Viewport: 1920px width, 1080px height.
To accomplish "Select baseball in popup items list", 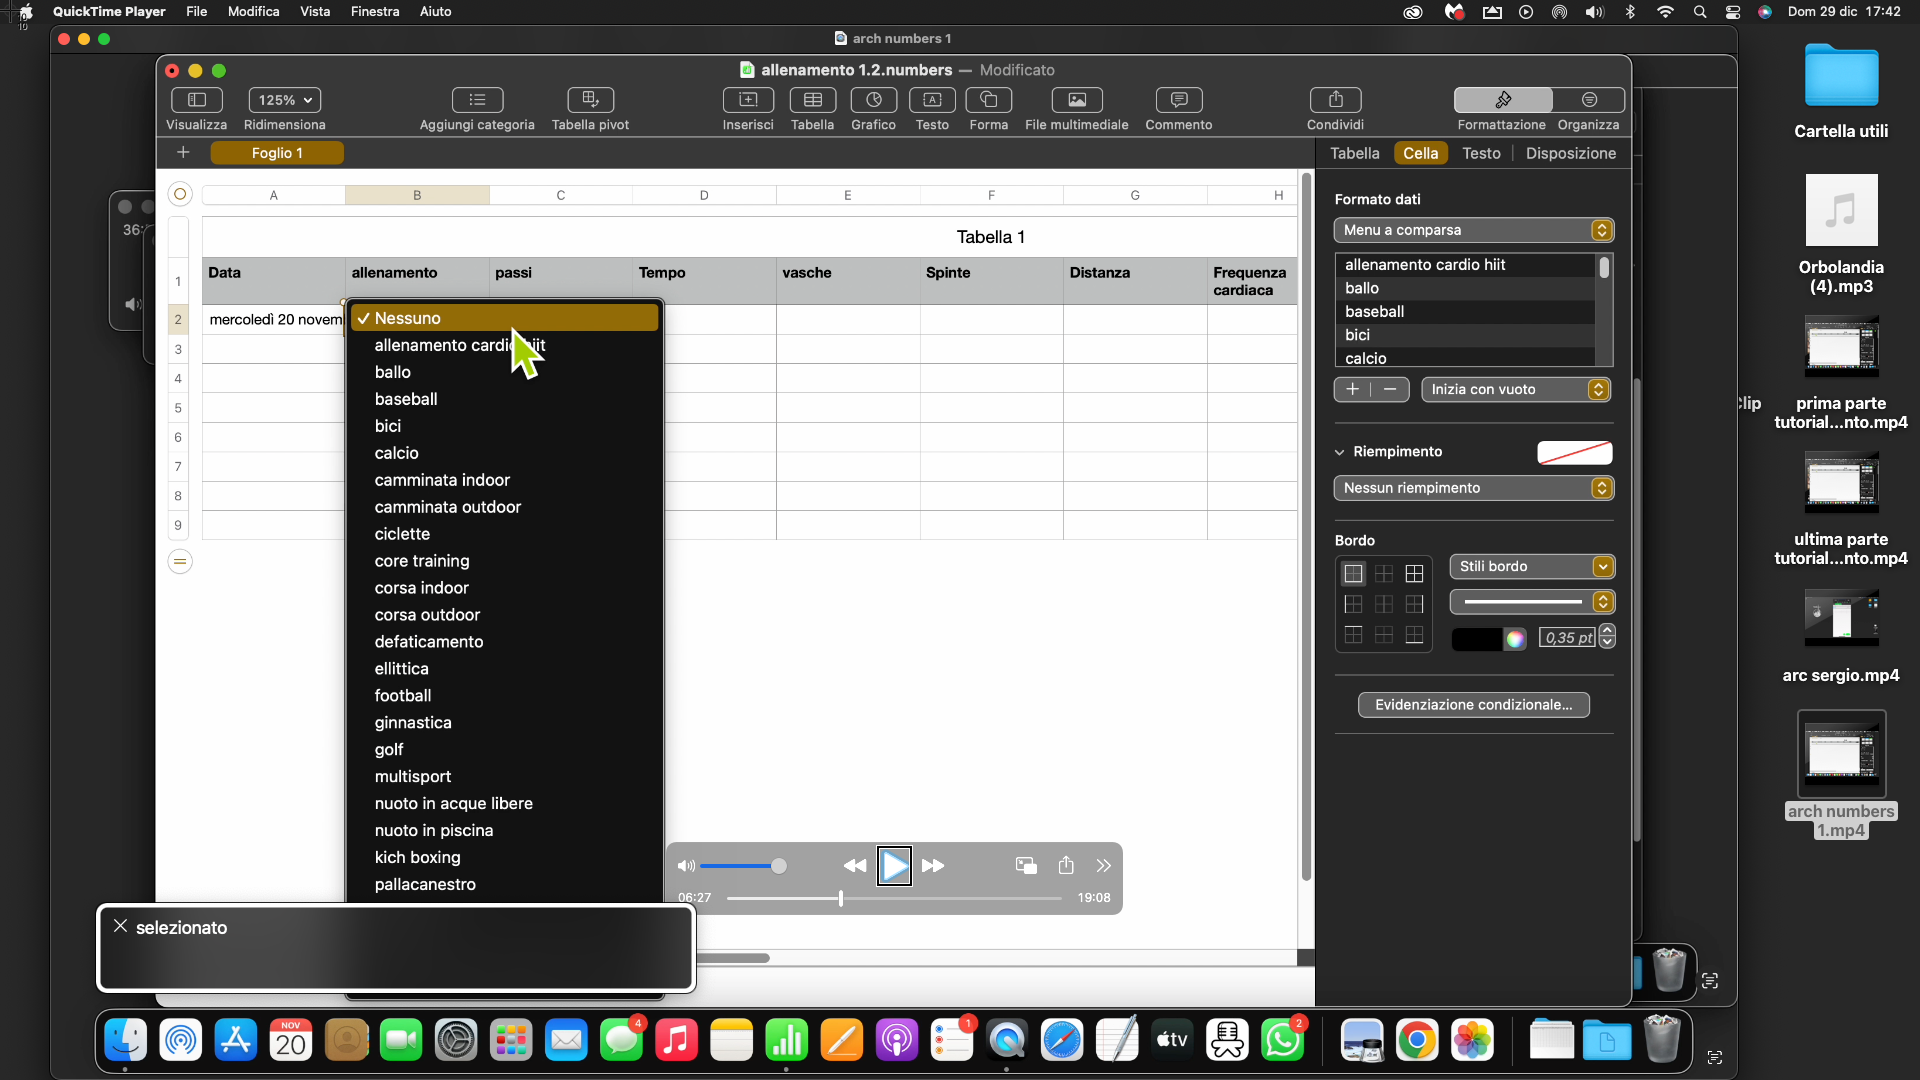I will (1465, 312).
